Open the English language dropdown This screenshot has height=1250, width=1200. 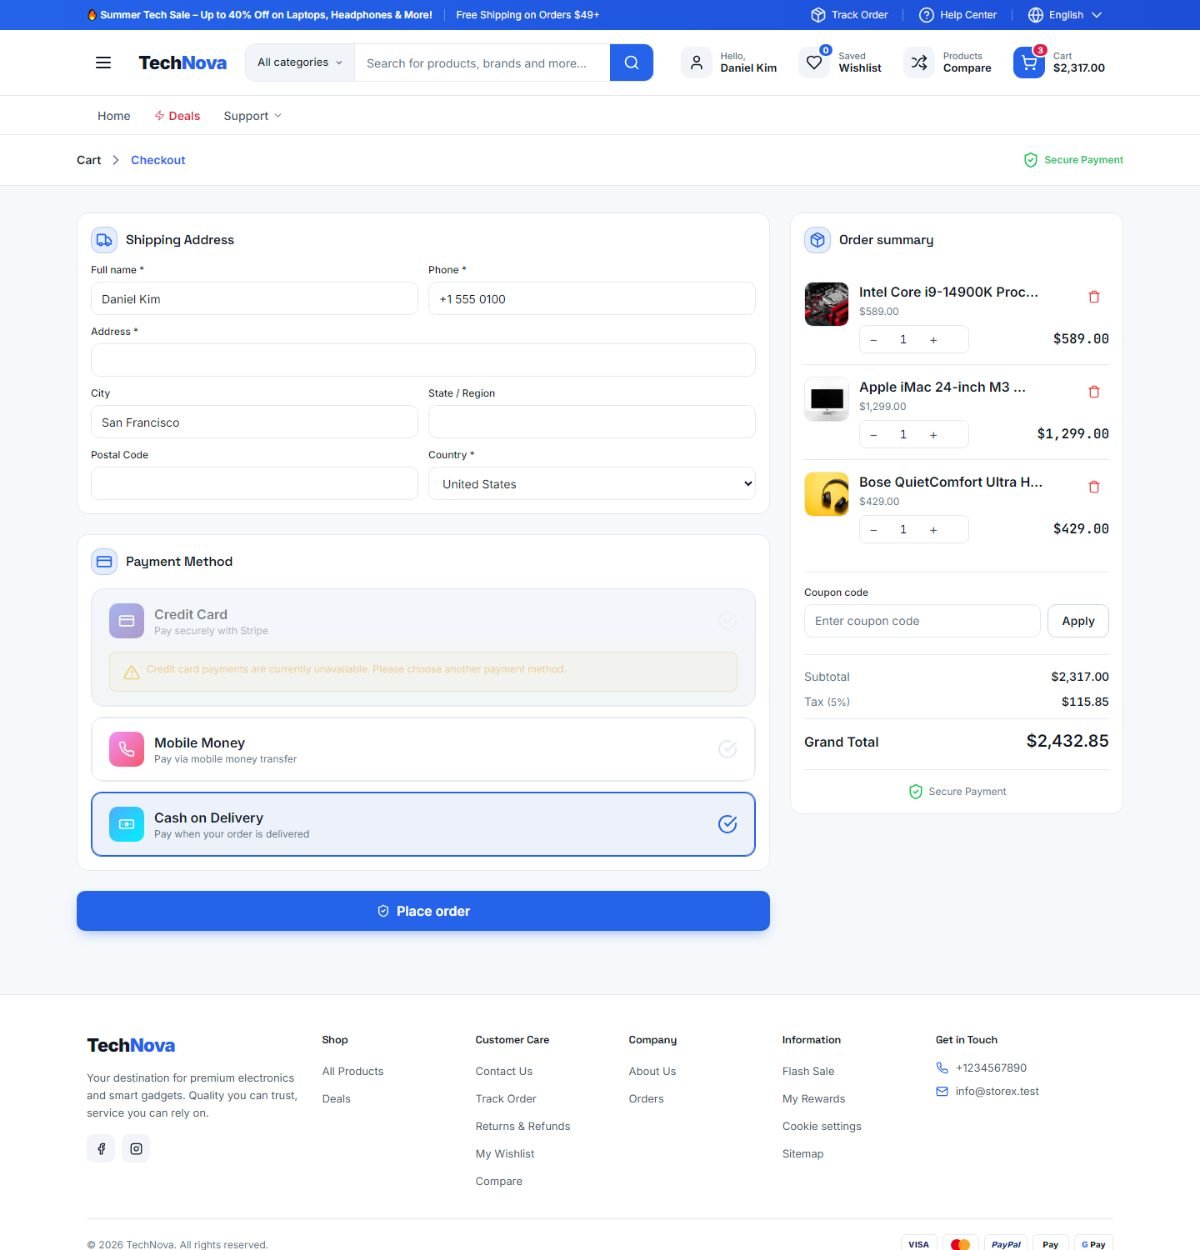[1065, 15]
